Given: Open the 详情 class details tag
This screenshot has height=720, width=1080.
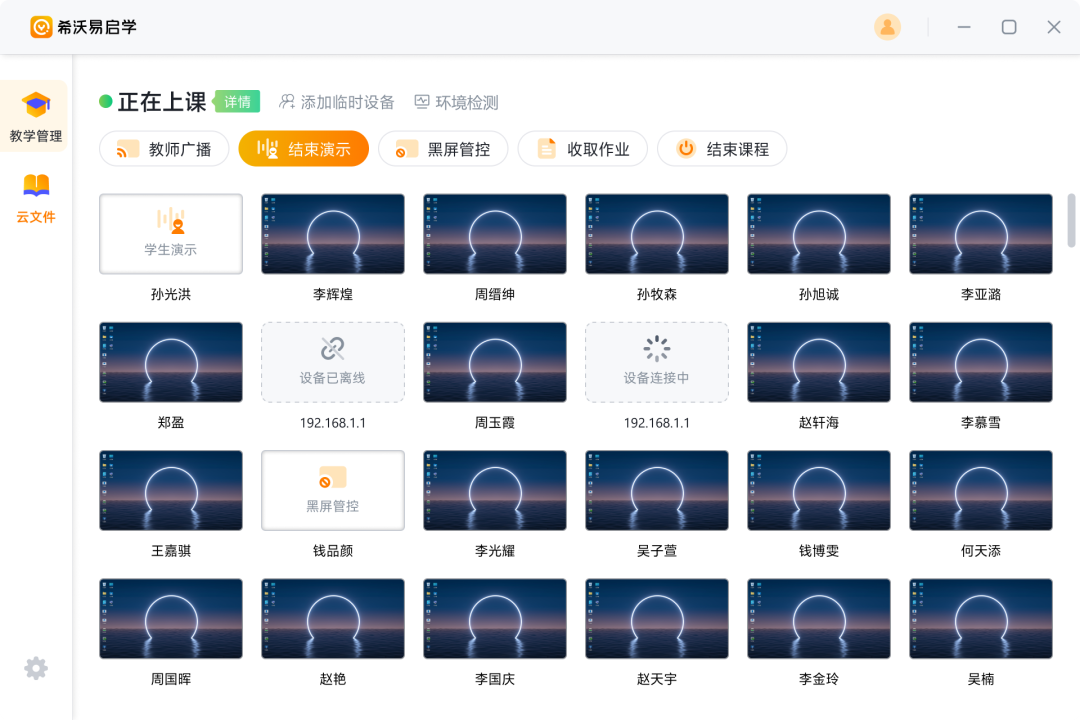Looking at the screenshot, I should pos(237,102).
